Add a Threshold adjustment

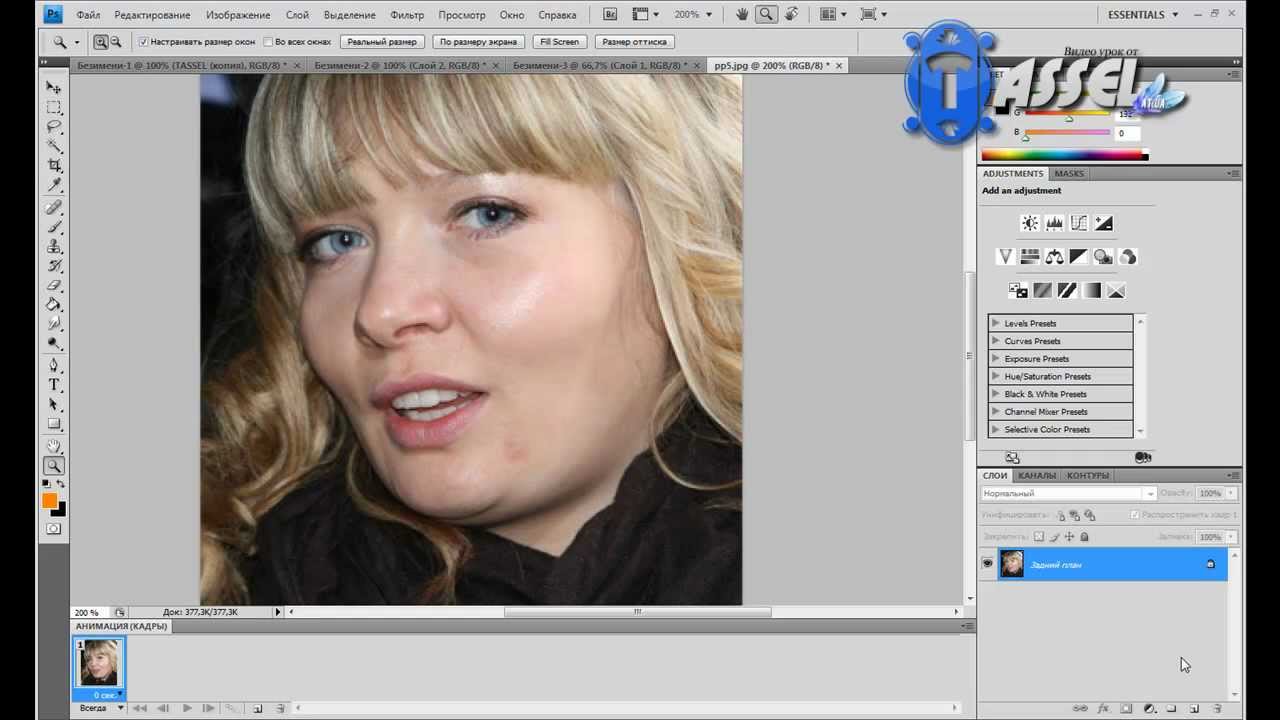[x=1067, y=291]
